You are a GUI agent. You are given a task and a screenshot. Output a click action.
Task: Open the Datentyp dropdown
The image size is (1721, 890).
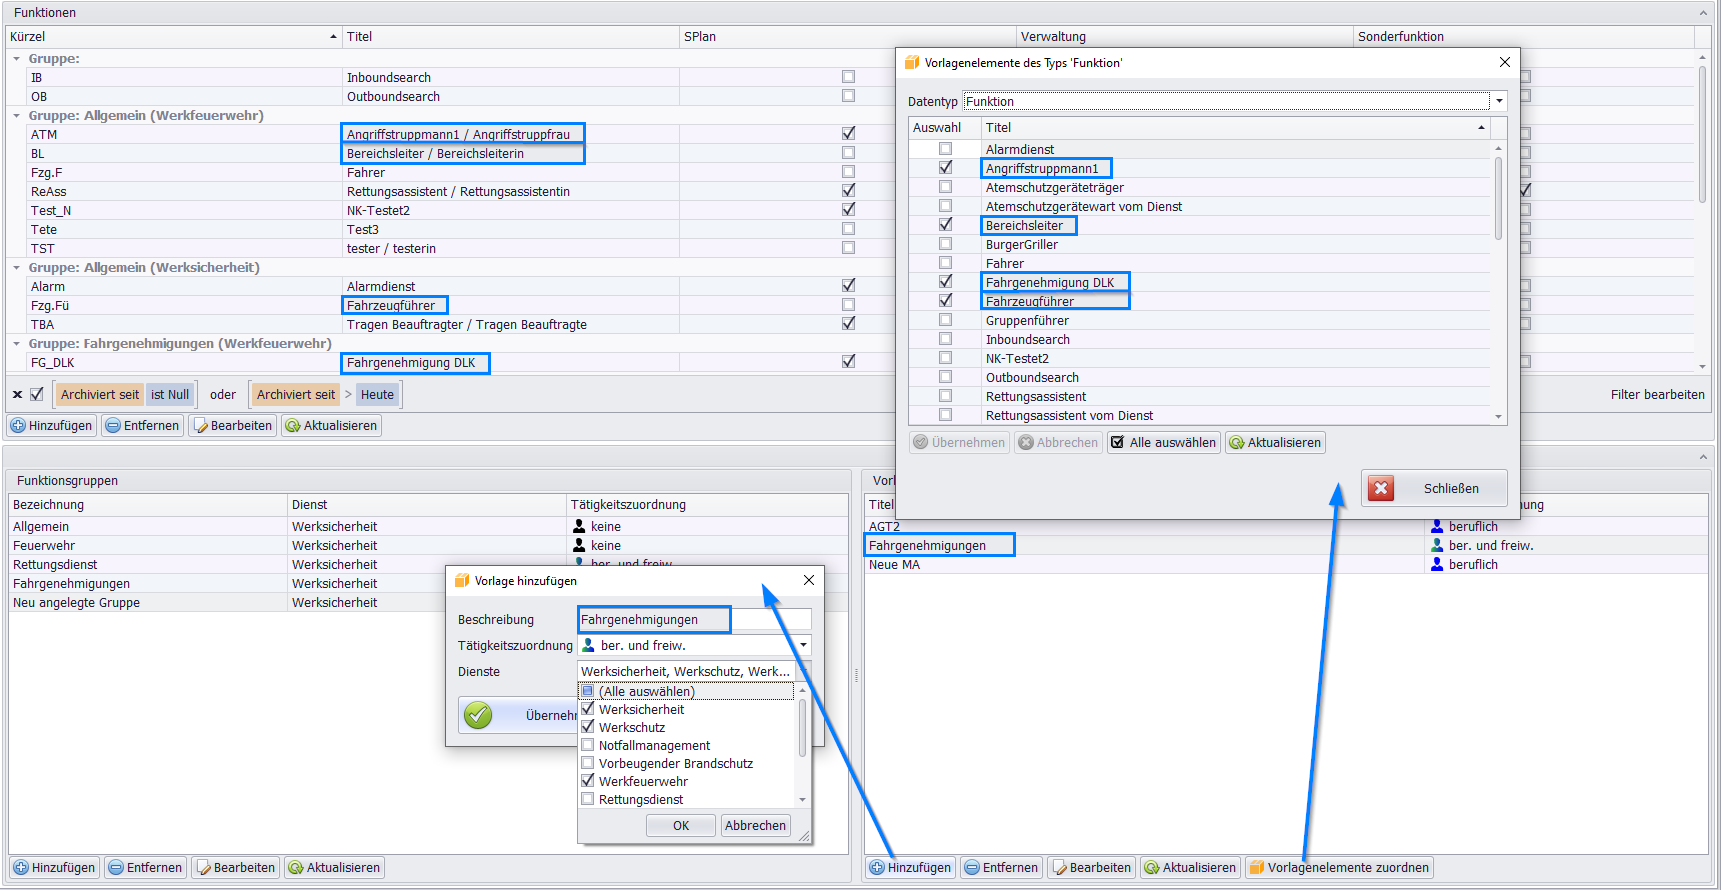coord(1498,101)
